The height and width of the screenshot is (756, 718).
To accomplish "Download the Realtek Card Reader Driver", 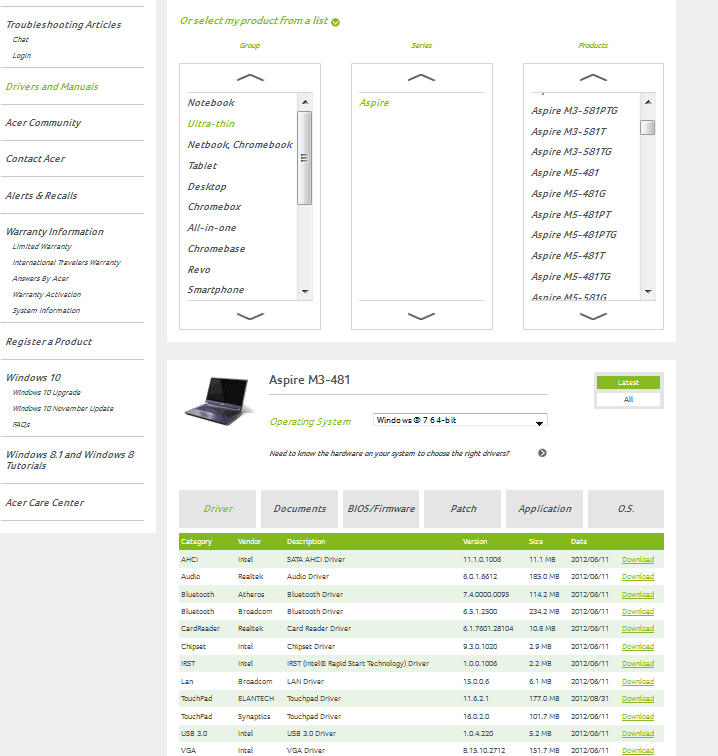I will (x=637, y=629).
